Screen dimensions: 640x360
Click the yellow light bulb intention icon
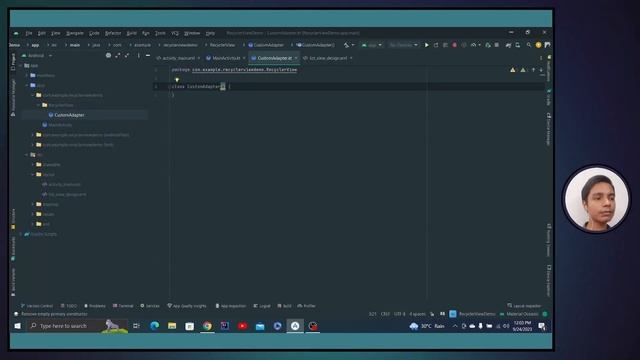(x=177, y=80)
